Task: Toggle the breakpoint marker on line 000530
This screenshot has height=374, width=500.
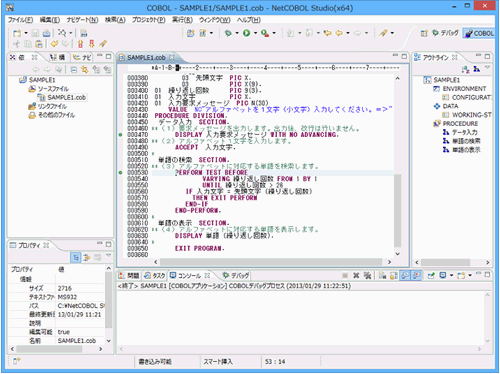Action: (x=121, y=173)
